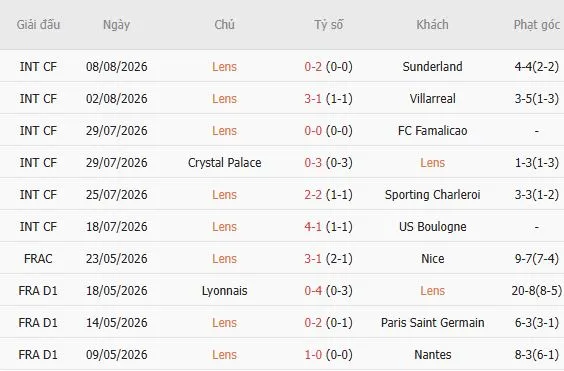Open the Sunderland team link
Screen dimensions: 564x371
click(x=432, y=67)
